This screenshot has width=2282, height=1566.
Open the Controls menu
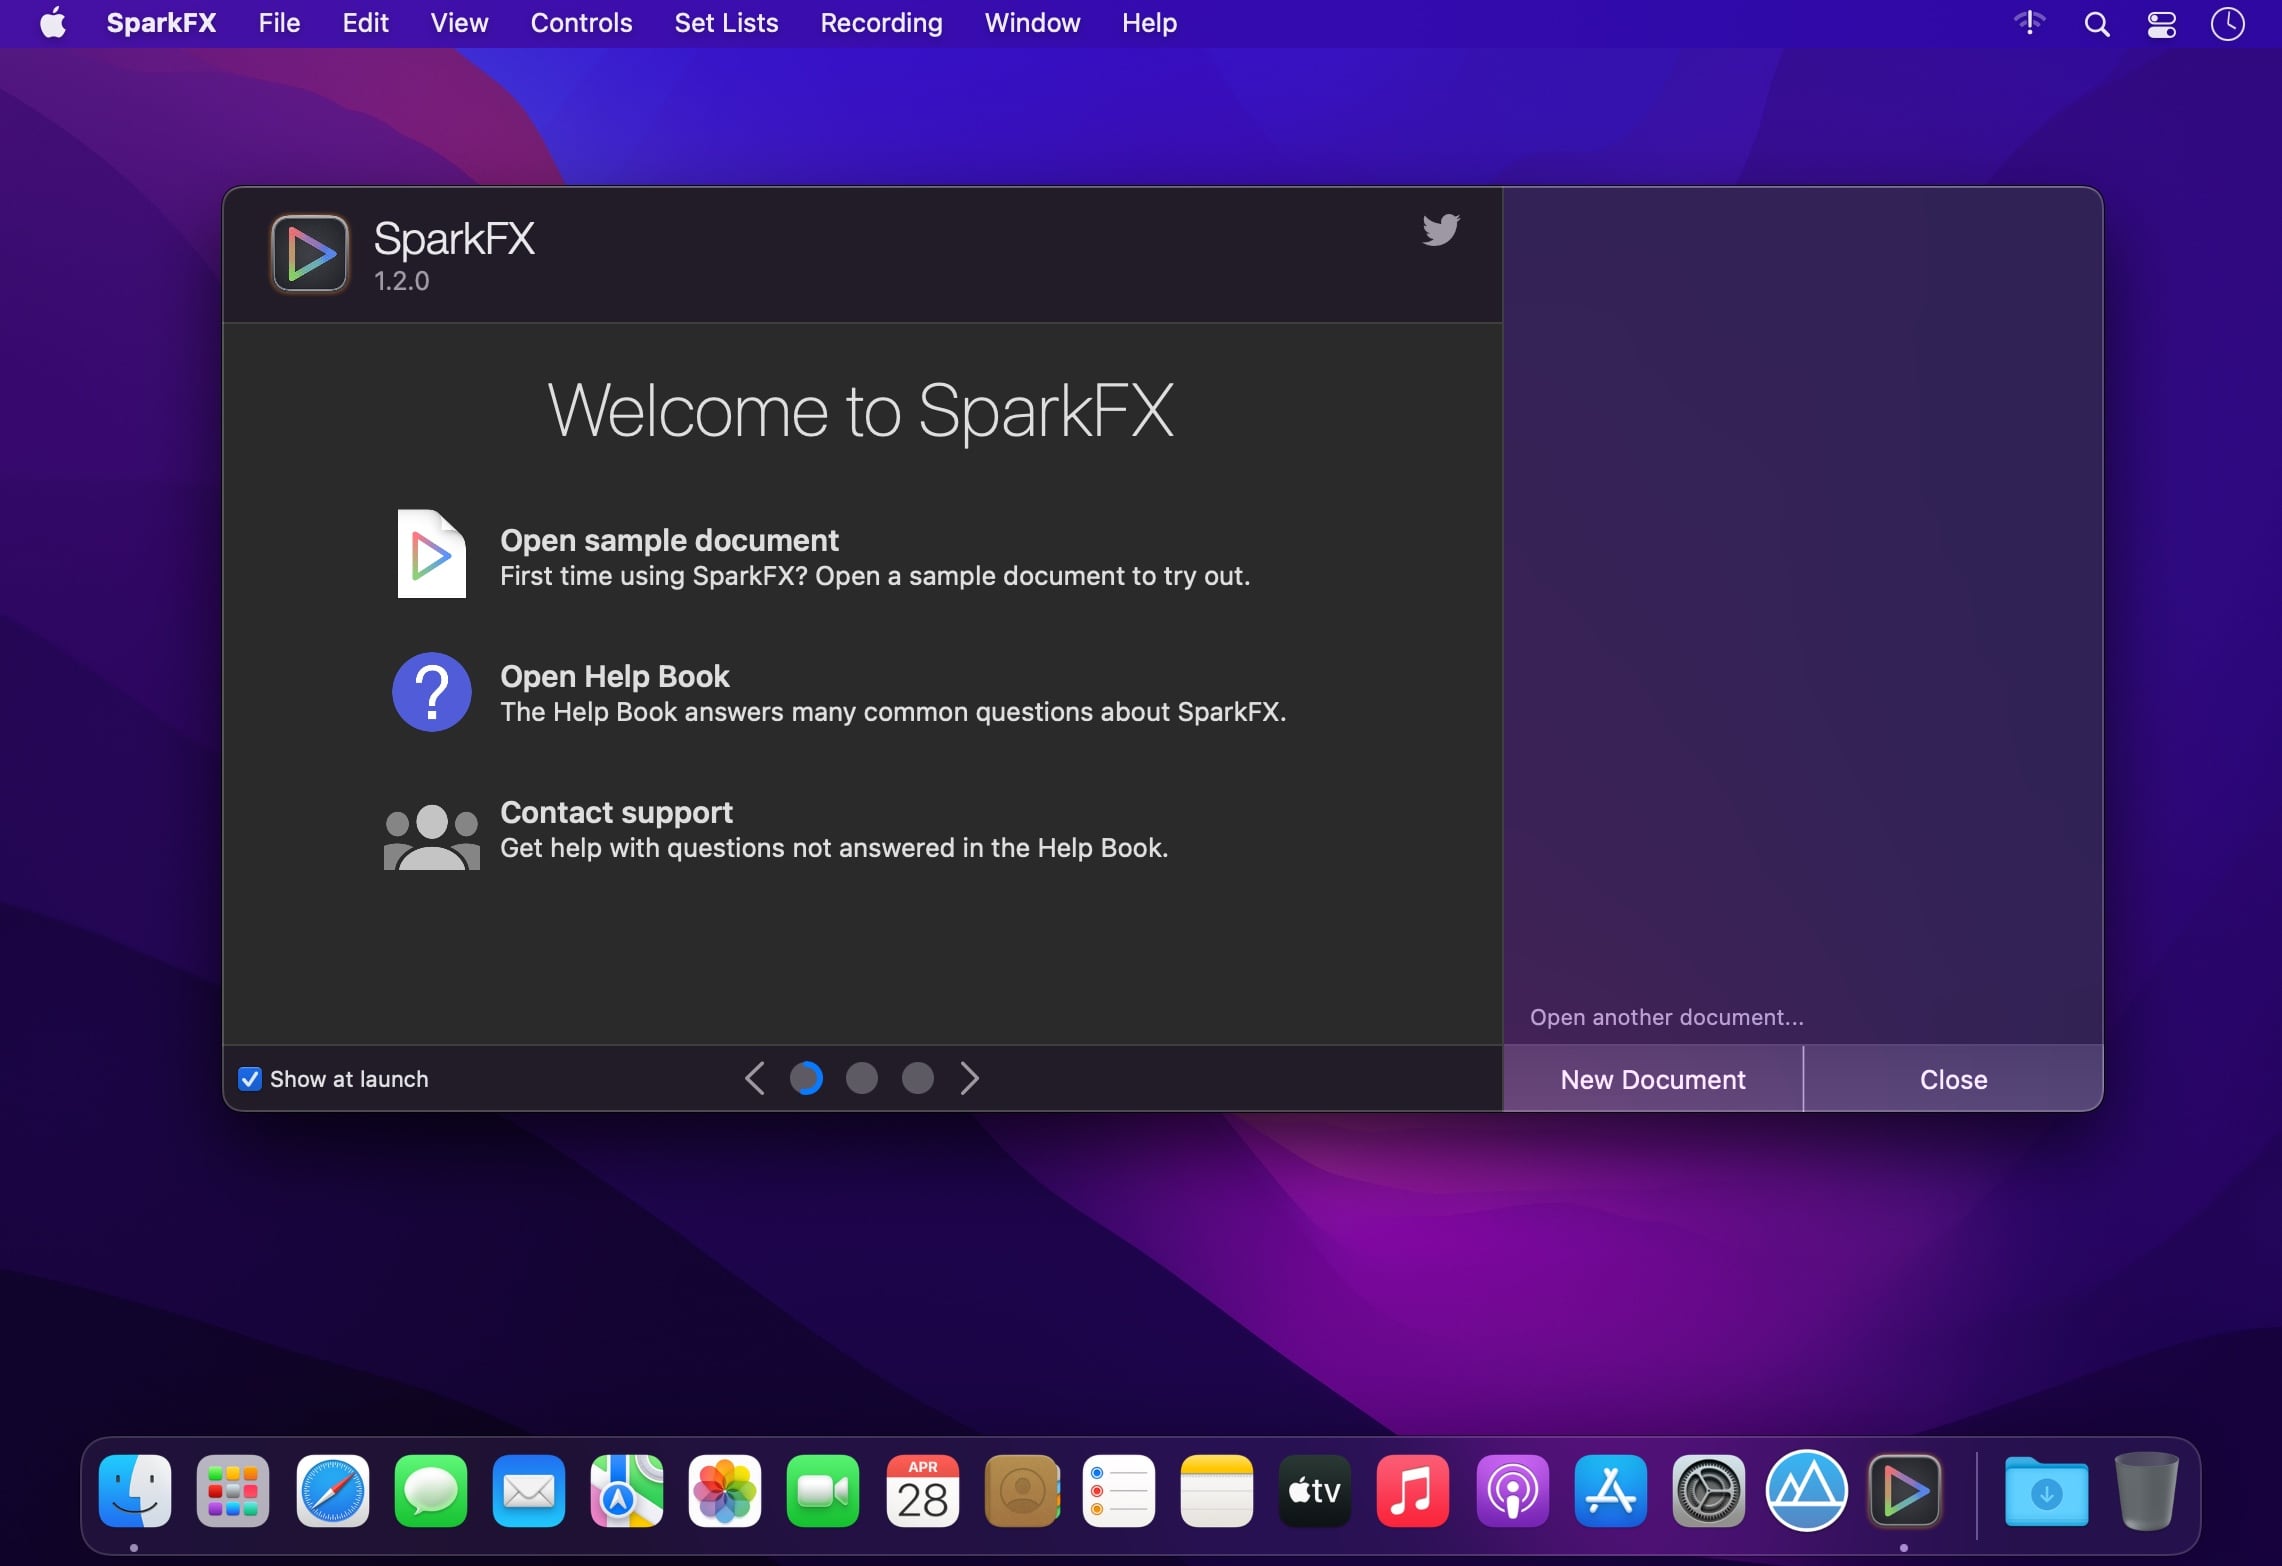click(x=581, y=23)
